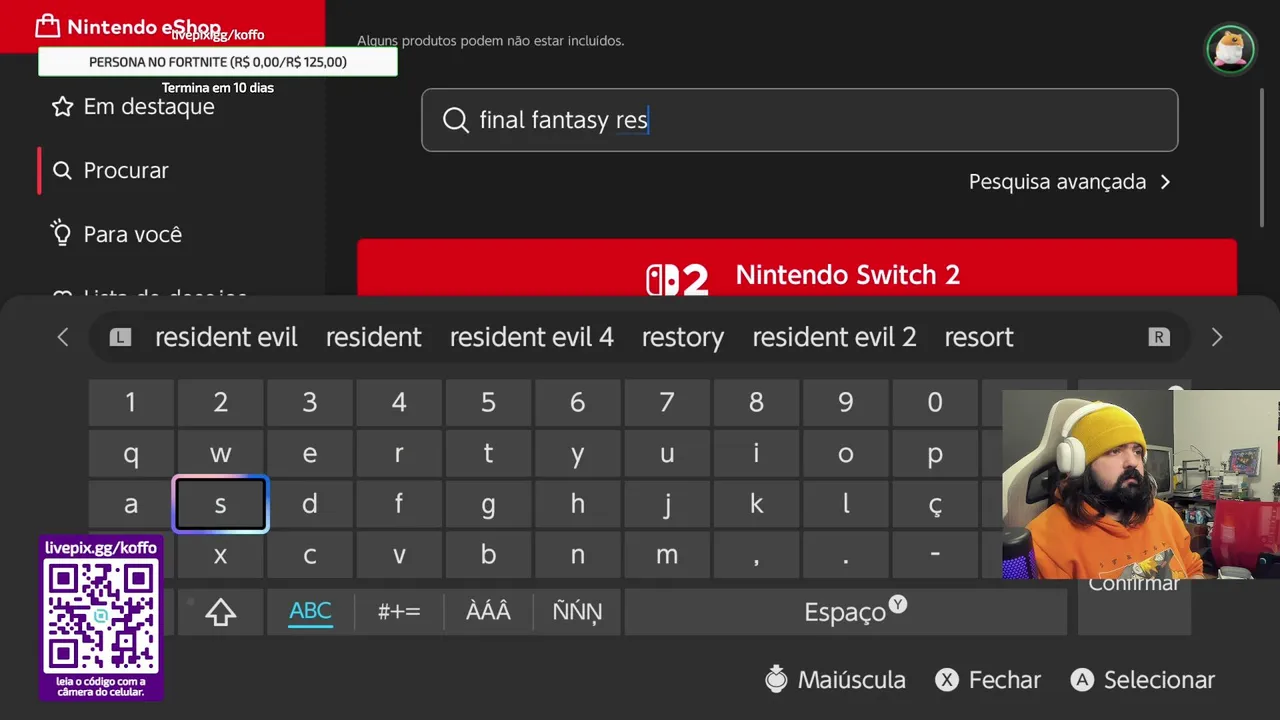Open the Nintendo Switch 2 banner
The image size is (1280, 720).
pos(797,267)
